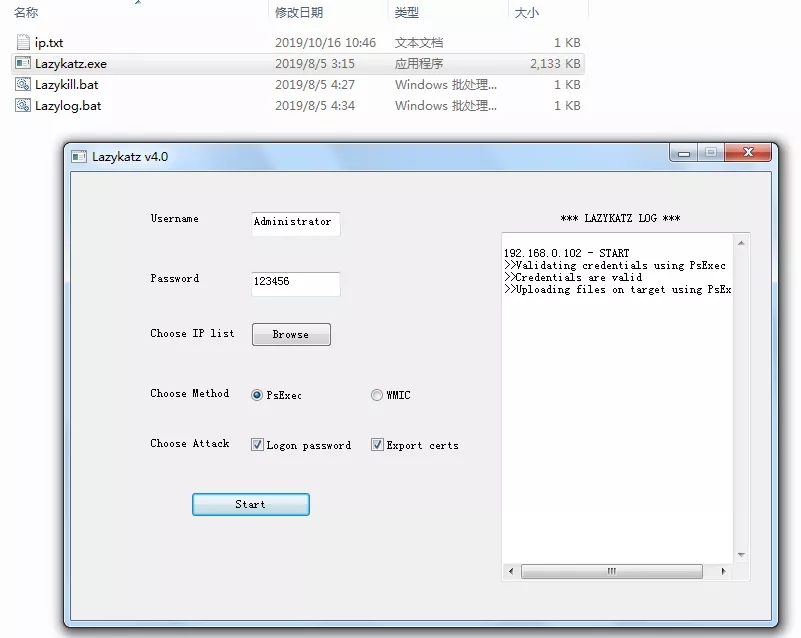
Task: Uncheck the Export certs checkbox
Action: pos(377,445)
